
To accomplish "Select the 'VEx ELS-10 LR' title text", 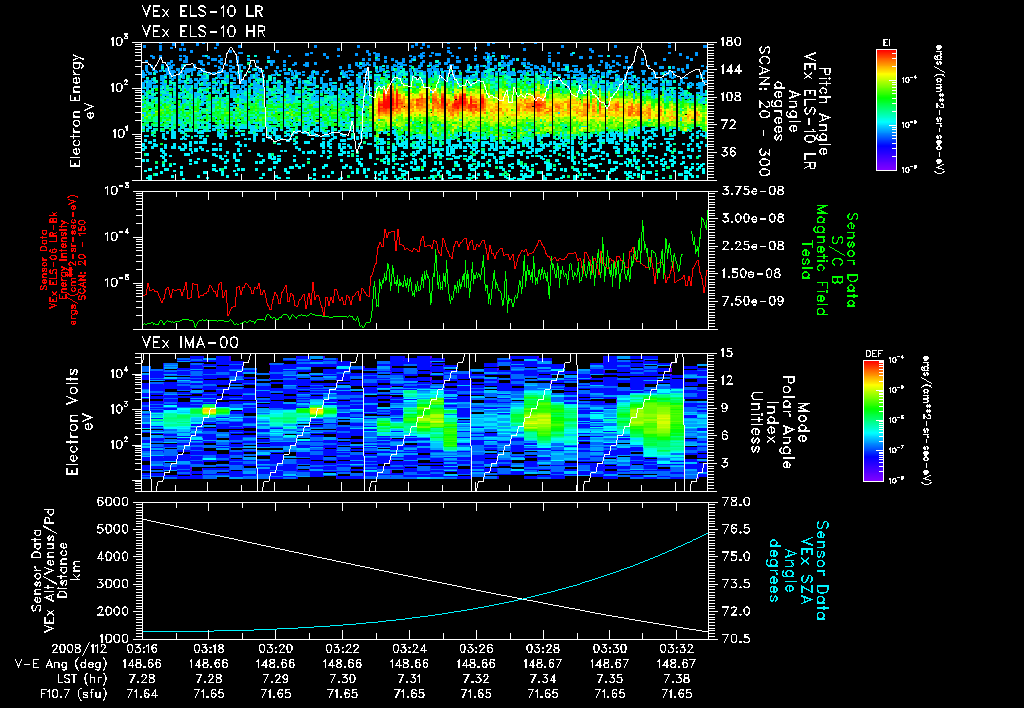I will click(202, 12).
